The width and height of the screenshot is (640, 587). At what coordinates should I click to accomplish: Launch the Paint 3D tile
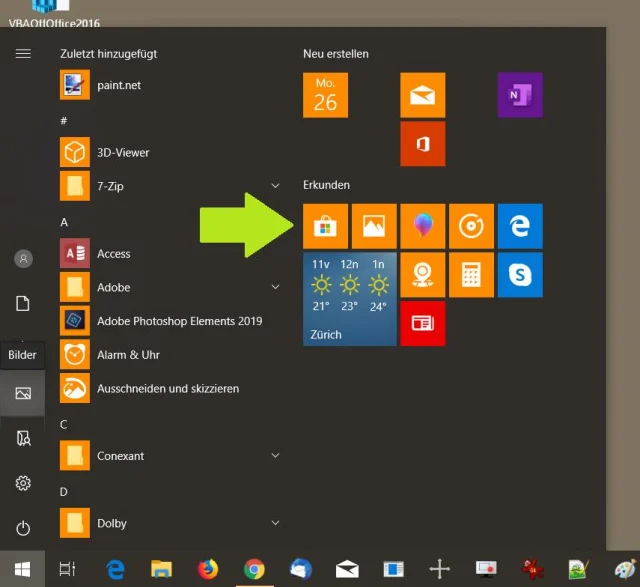coord(422,226)
